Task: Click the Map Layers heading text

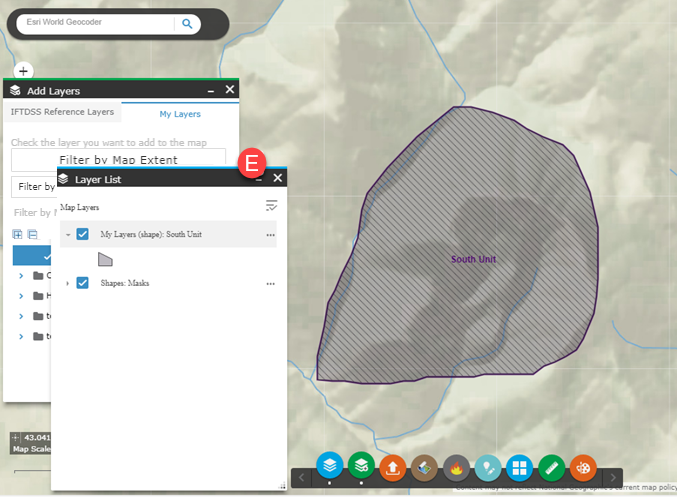Action: [79, 207]
